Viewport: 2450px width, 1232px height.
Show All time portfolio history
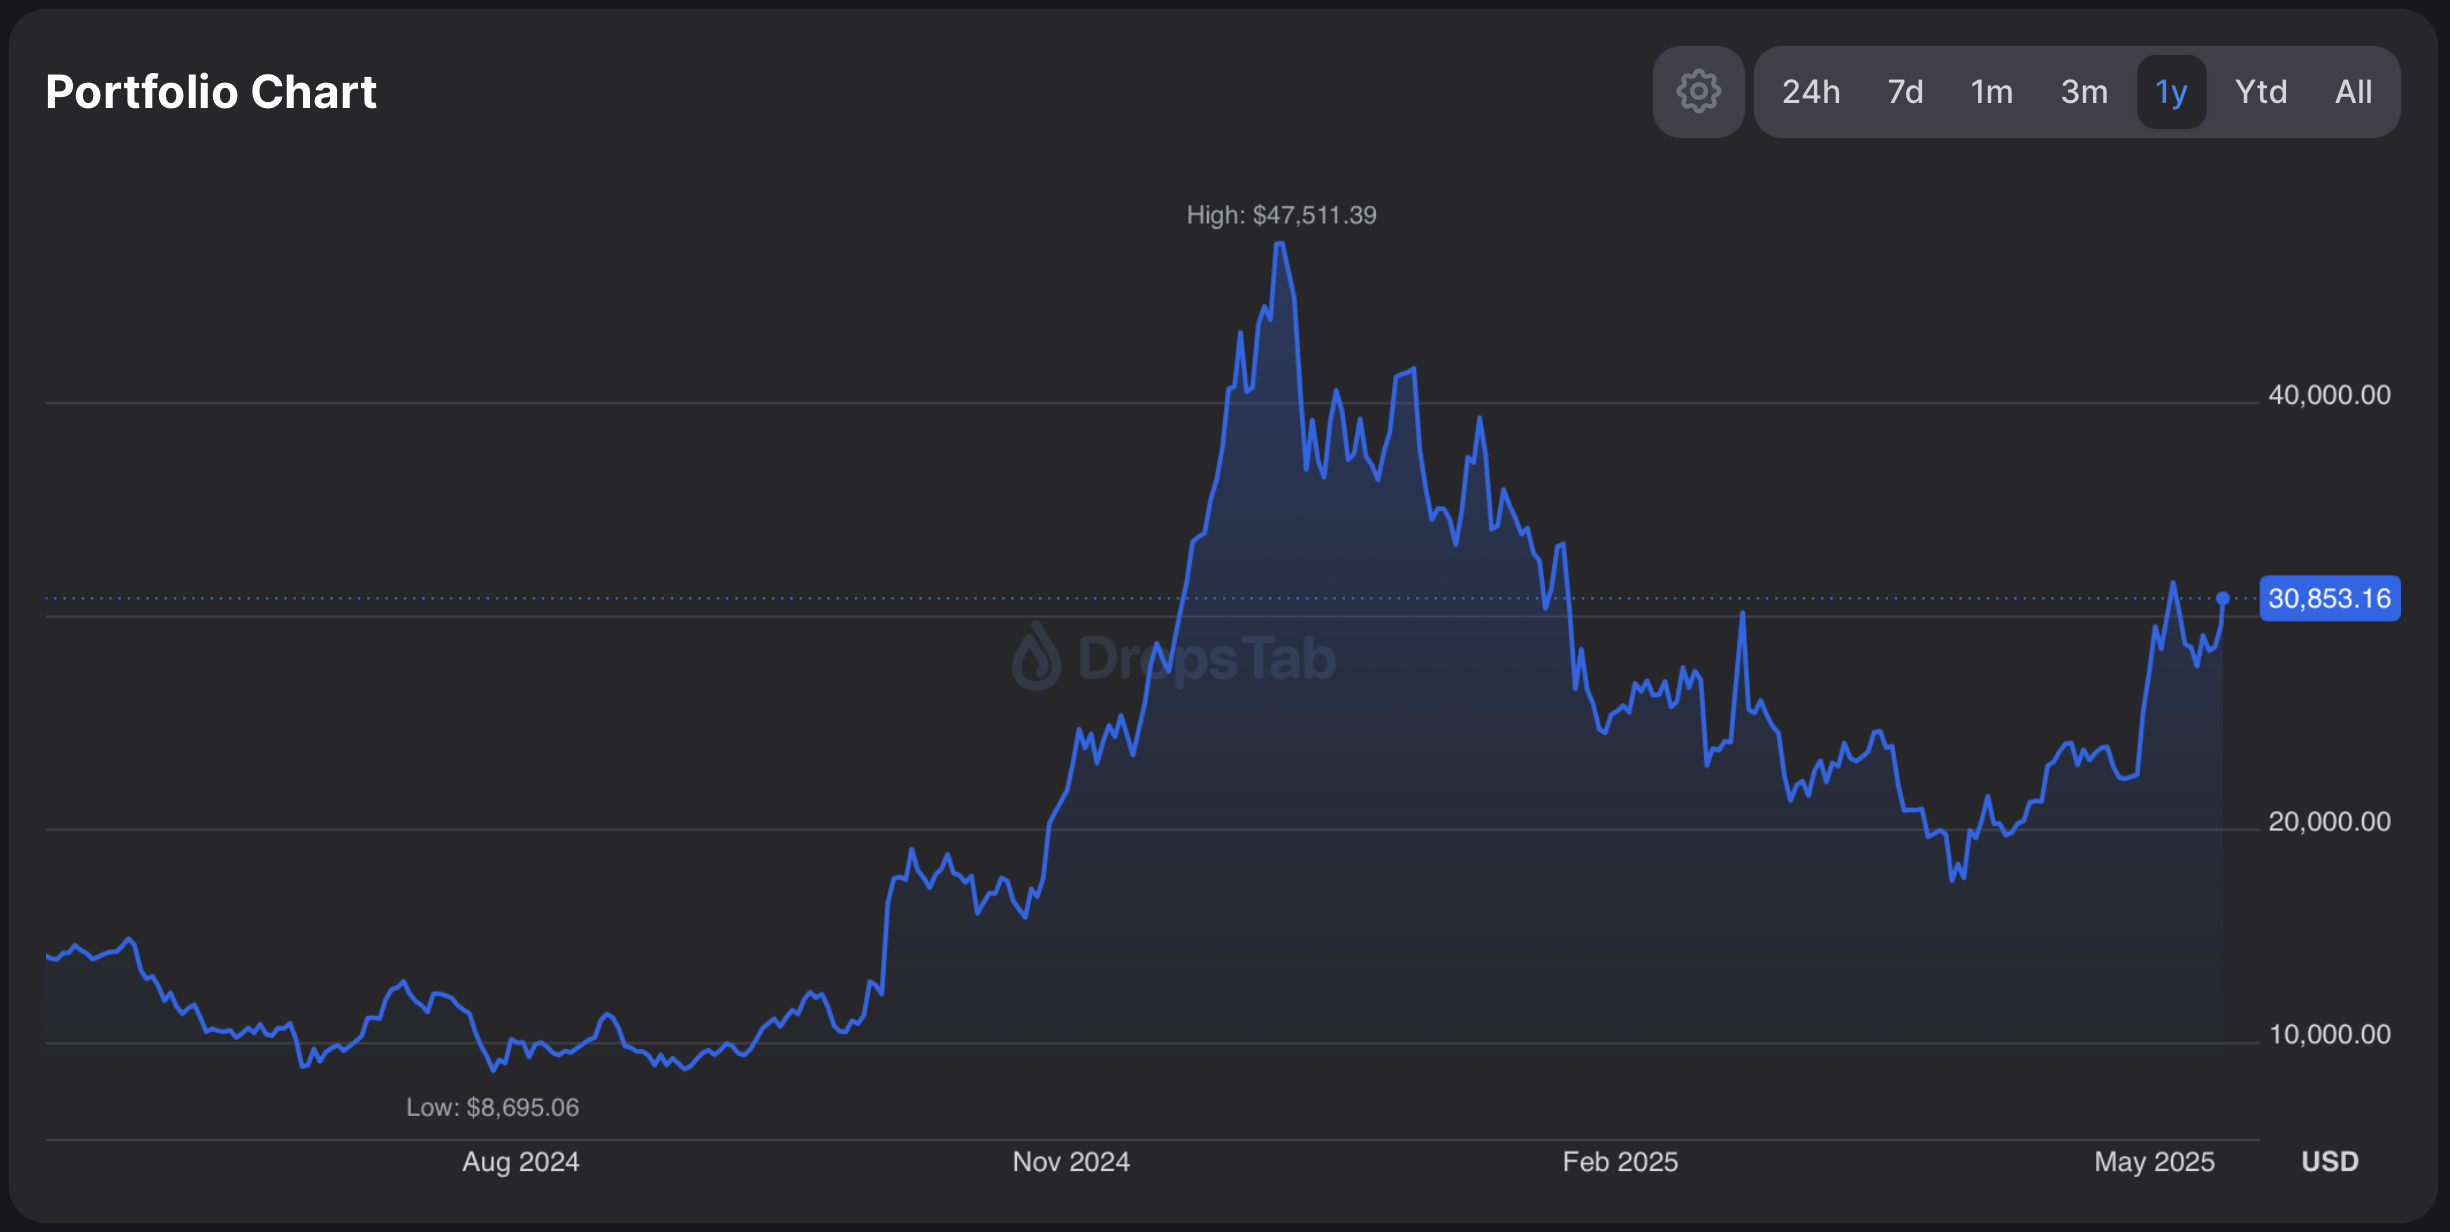tap(2353, 92)
